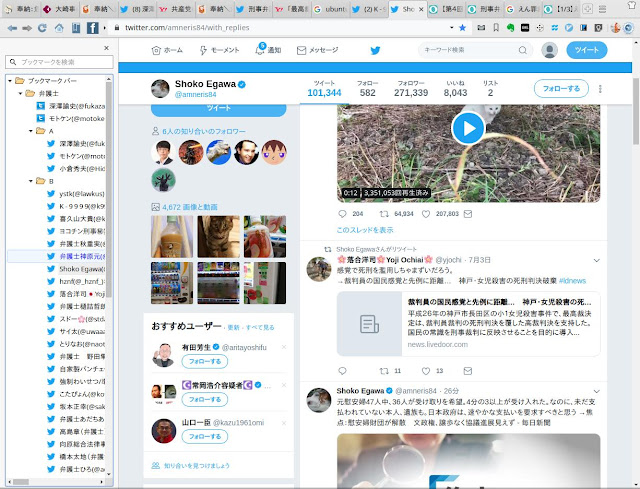
Task: Open the 弁護士神原元 bookmark
Action: pyautogui.click(x=76, y=256)
